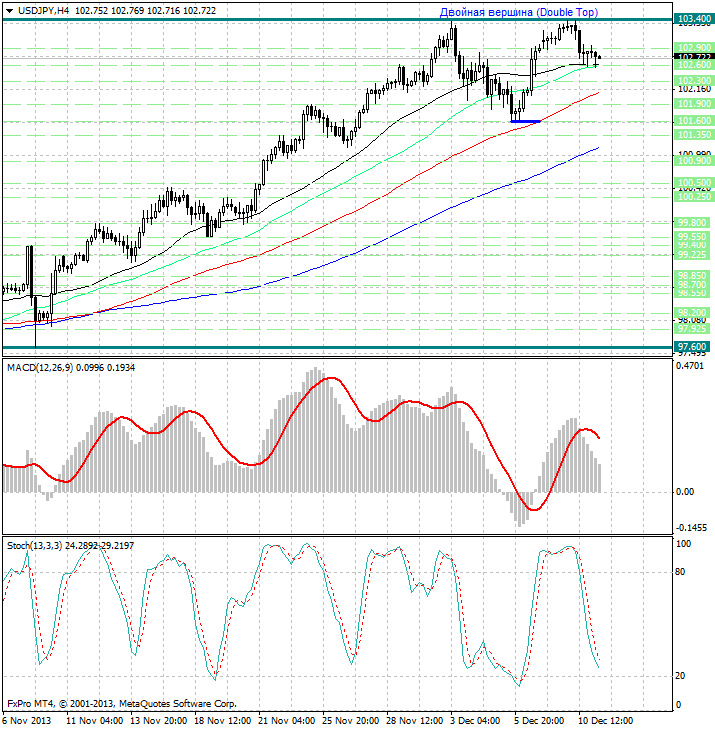Select the 102.600 price level label

tap(693, 65)
